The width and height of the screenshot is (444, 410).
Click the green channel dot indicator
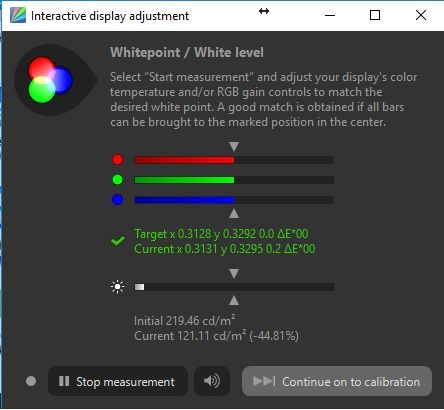tap(117, 180)
